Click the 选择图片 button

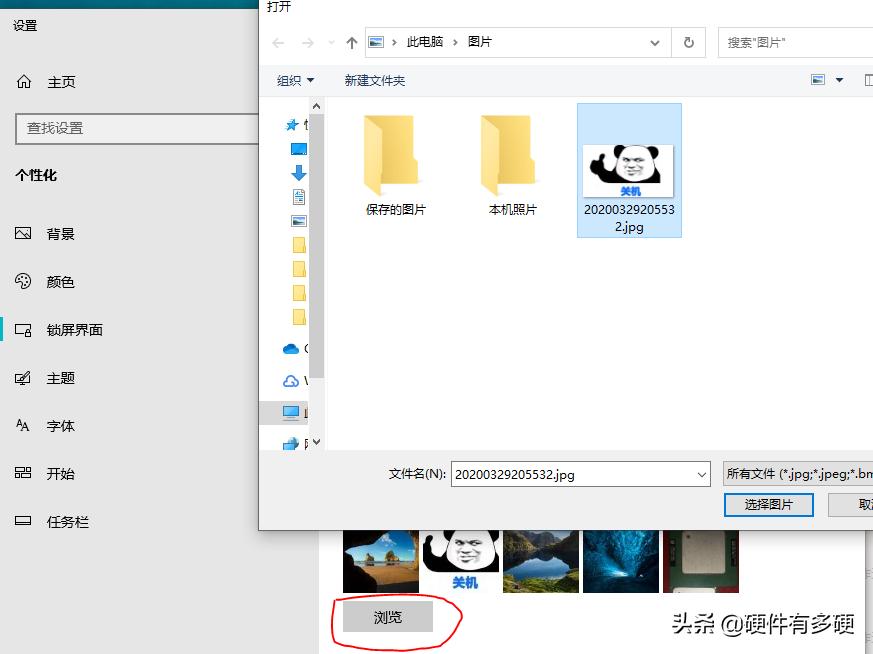(768, 505)
